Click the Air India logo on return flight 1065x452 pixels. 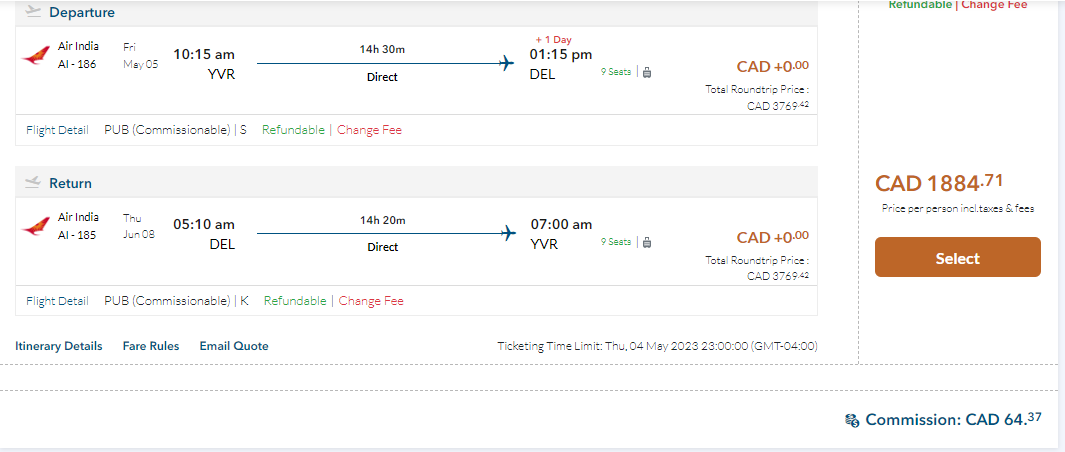(35, 226)
